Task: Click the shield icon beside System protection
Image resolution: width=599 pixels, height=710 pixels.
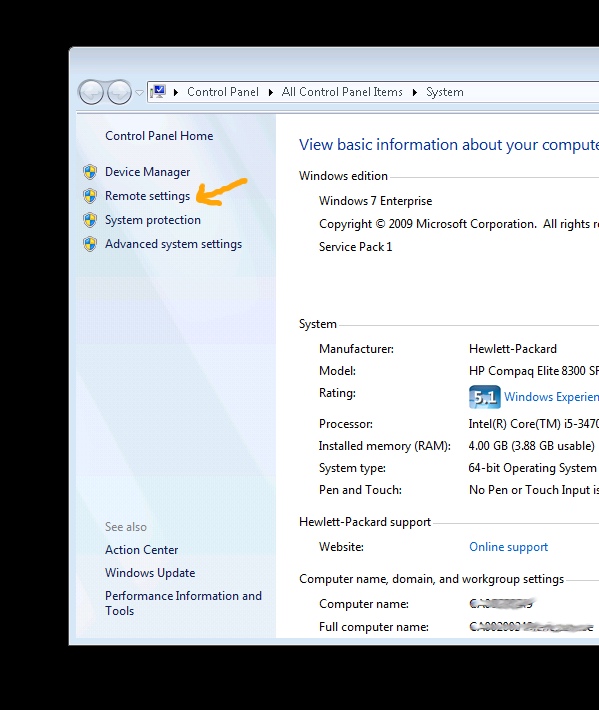Action: pyautogui.click(x=90, y=220)
